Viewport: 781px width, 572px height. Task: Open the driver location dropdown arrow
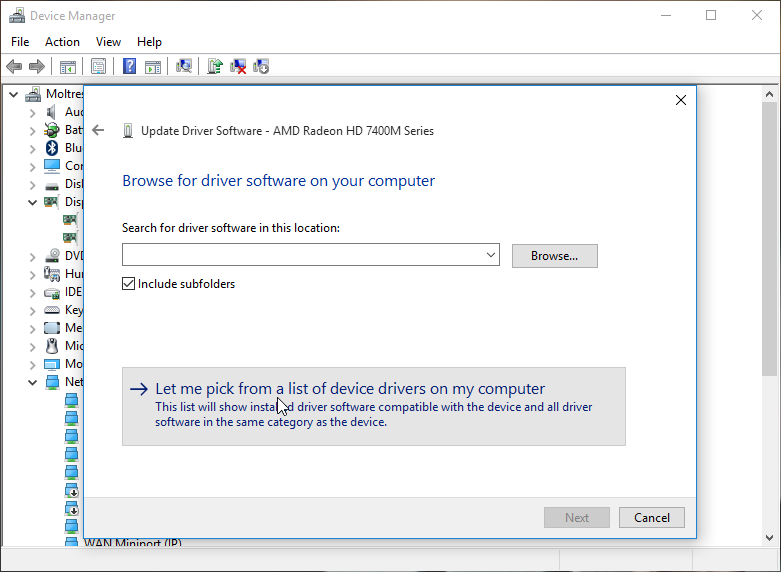(x=491, y=255)
